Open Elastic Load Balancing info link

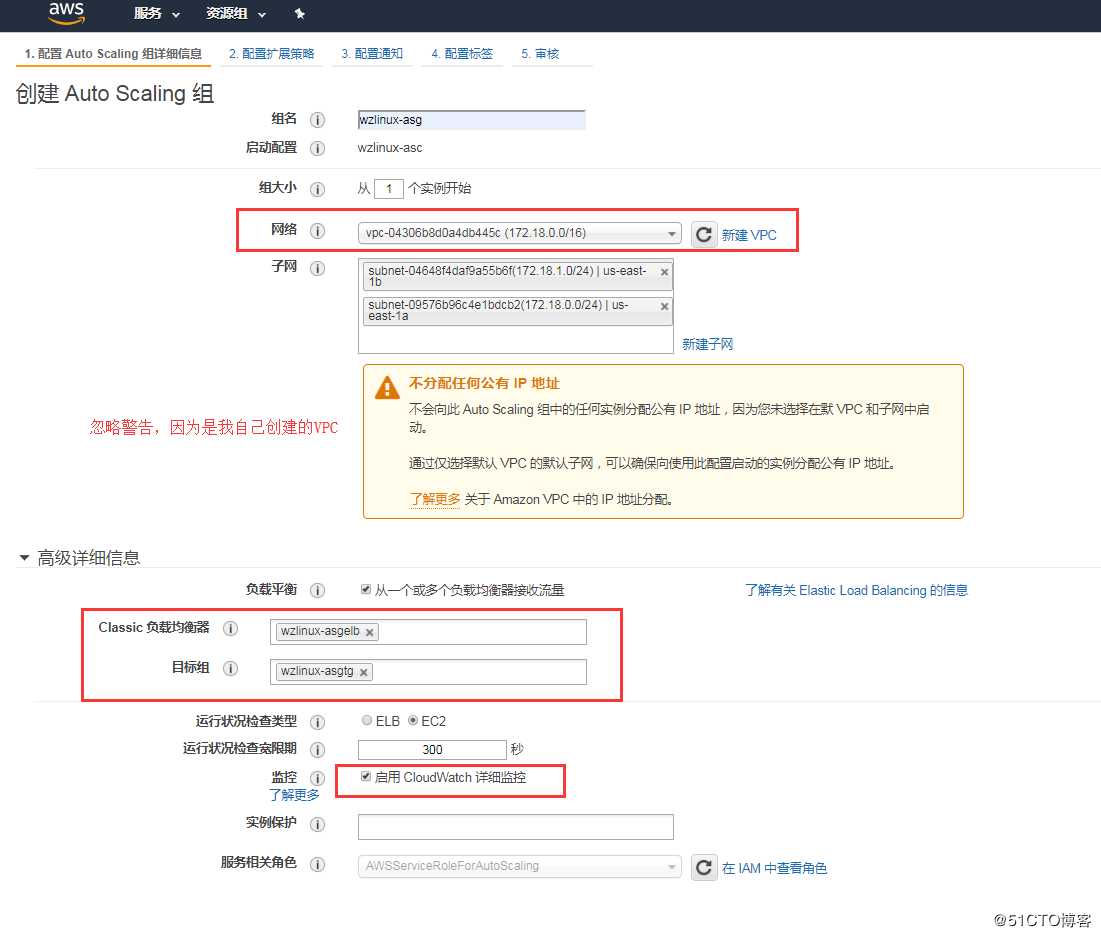(x=856, y=591)
